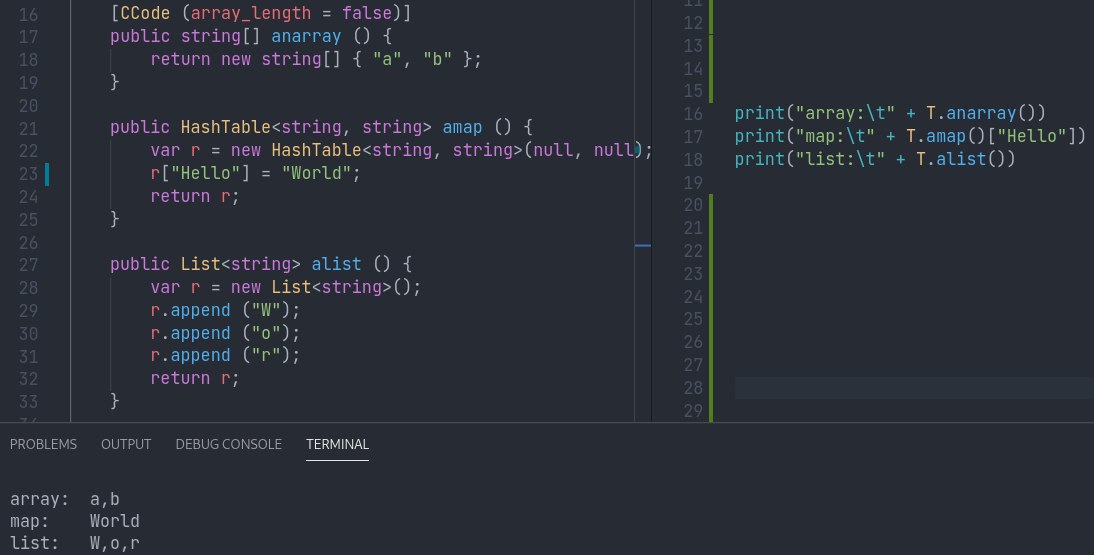Click 'var r = new HashTable' line 22

pos(401,150)
